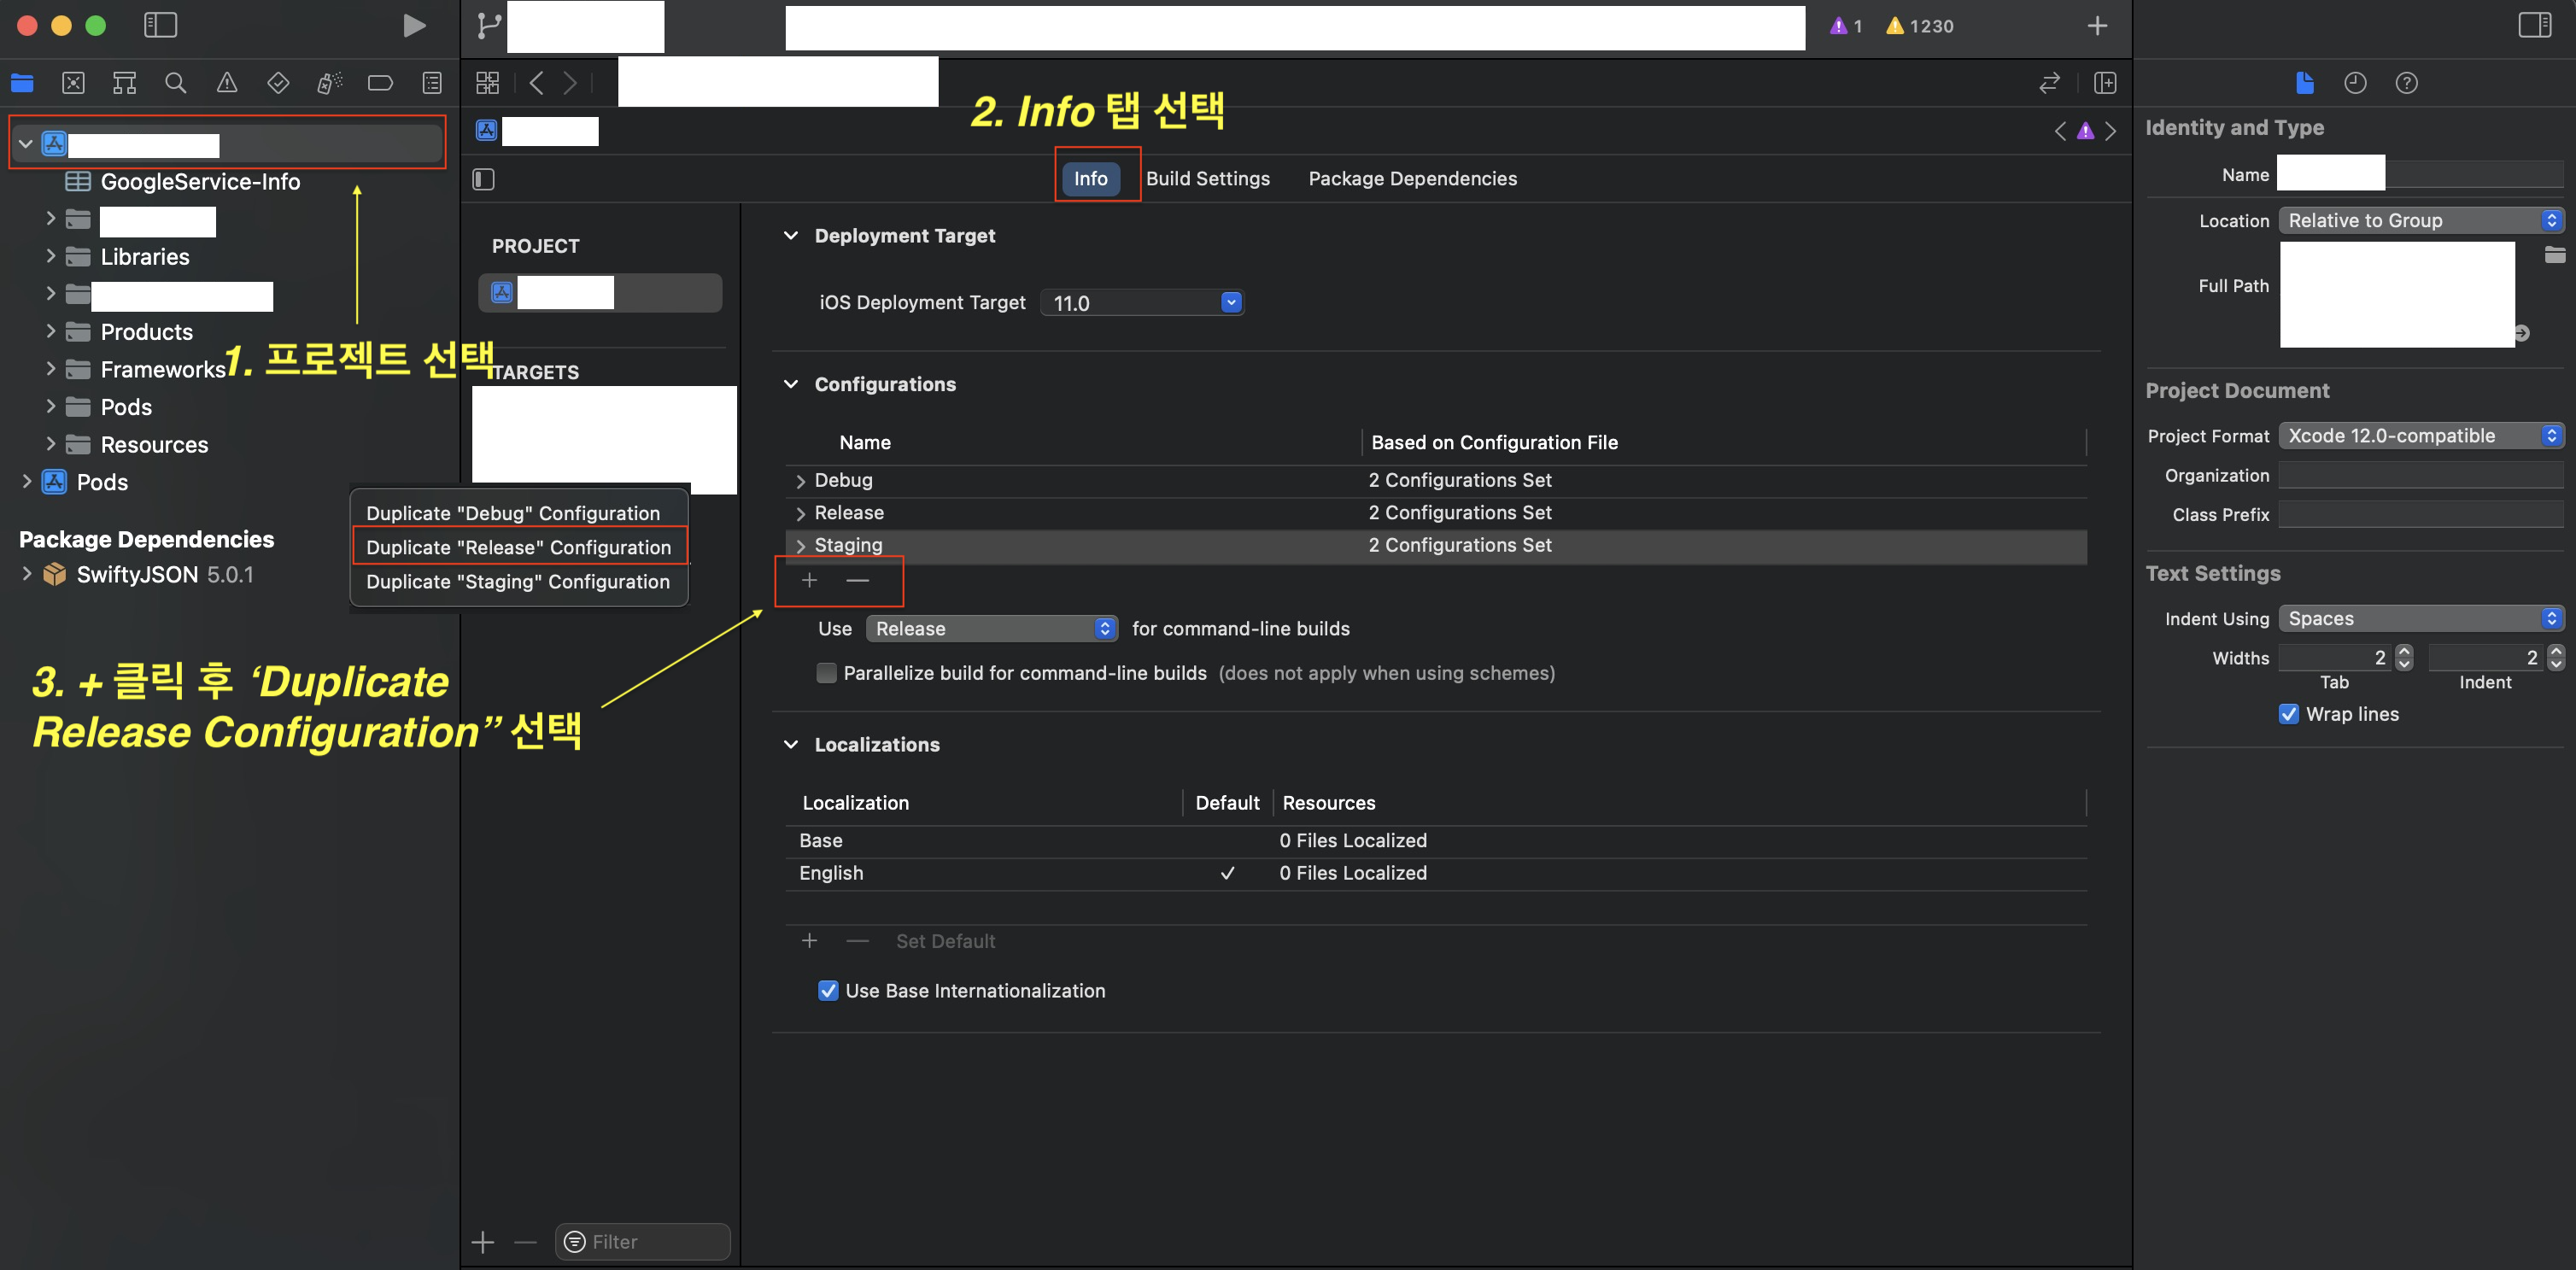Choose Duplicate "Release" Configuration menu item
The image size is (2576, 1270).
[x=518, y=547]
